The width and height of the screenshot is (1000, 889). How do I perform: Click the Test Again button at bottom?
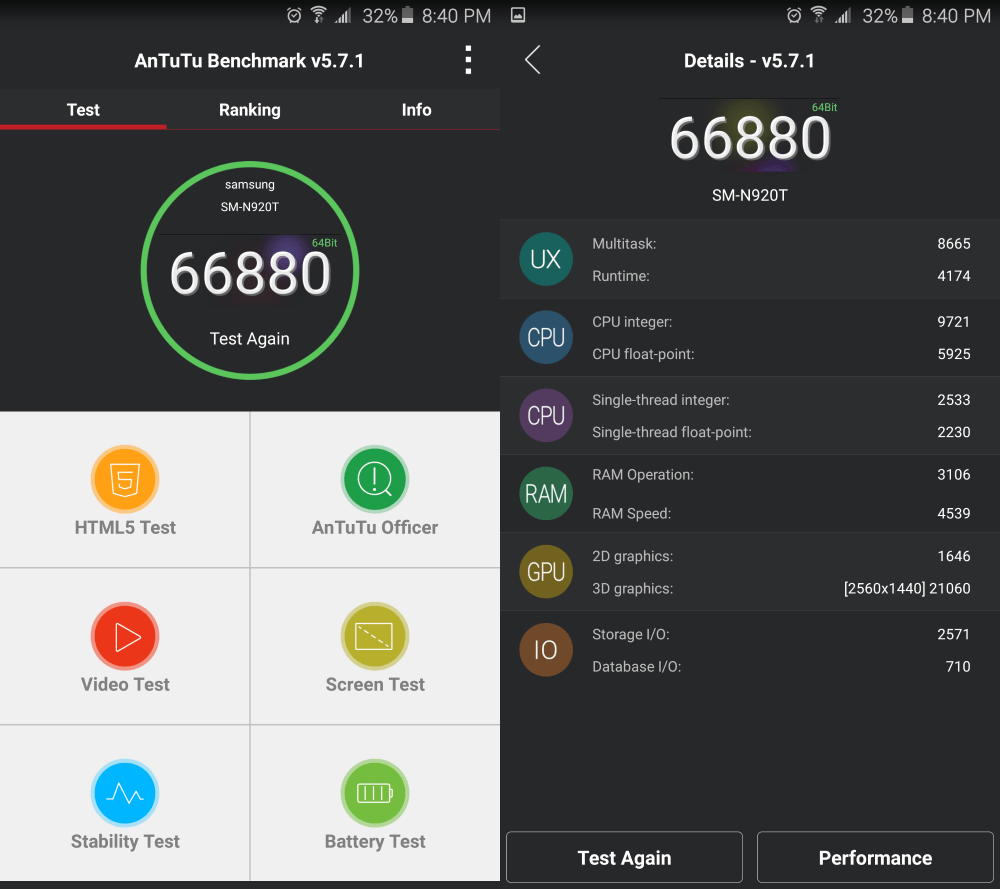point(624,857)
